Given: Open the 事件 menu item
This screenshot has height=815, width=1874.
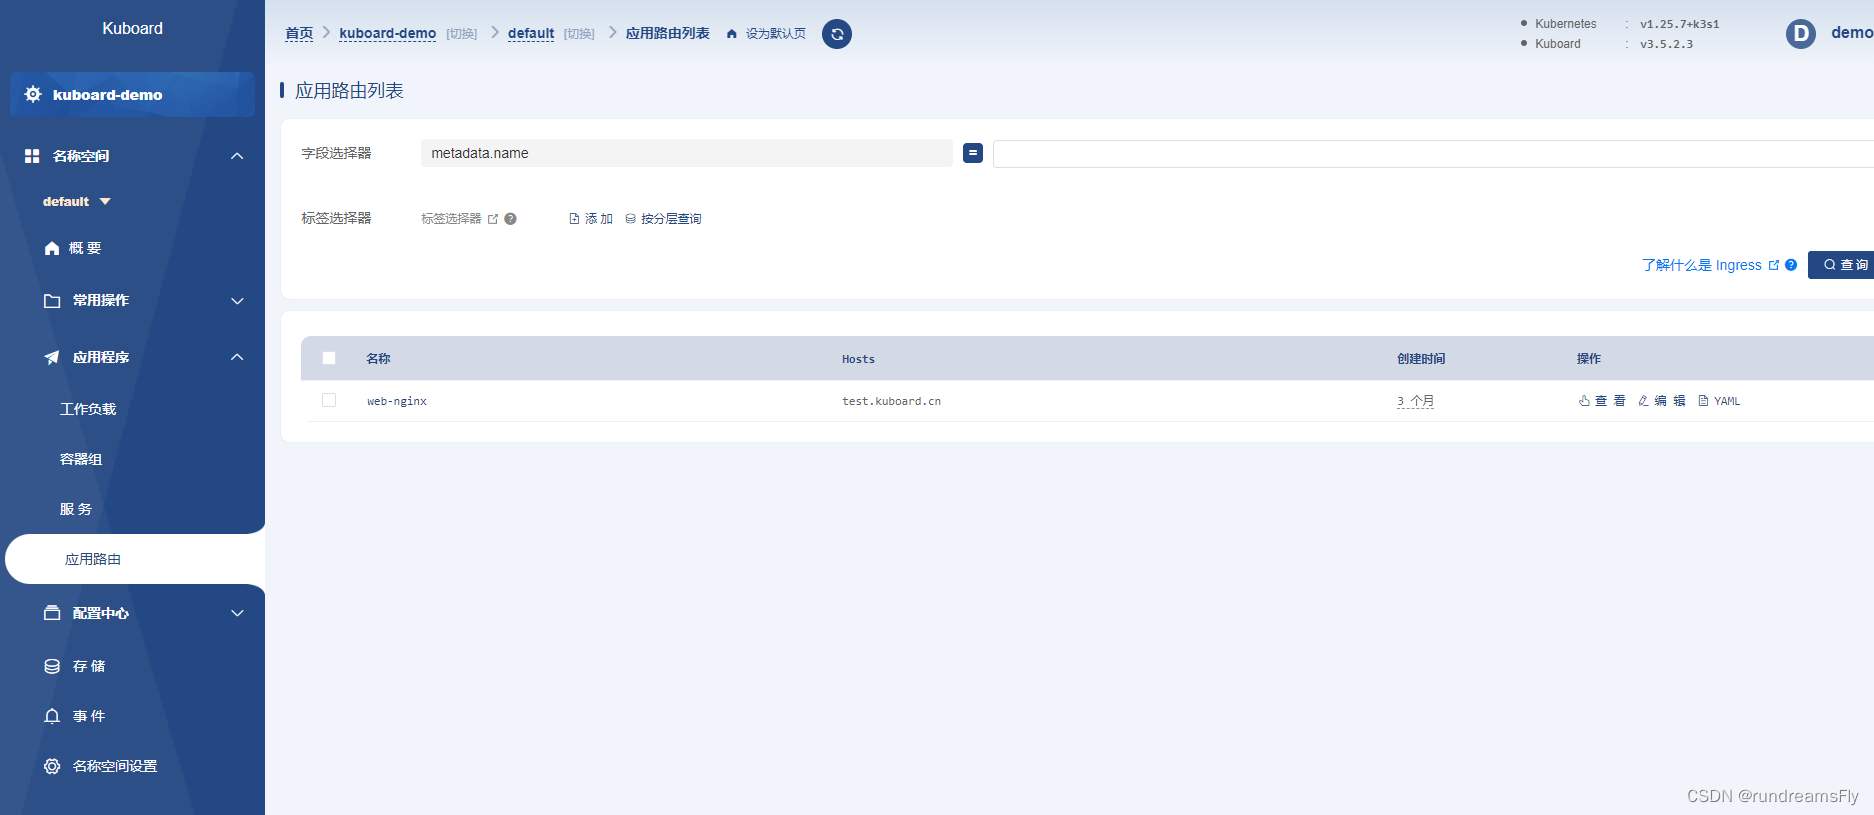Looking at the screenshot, I should [x=89, y=716].
